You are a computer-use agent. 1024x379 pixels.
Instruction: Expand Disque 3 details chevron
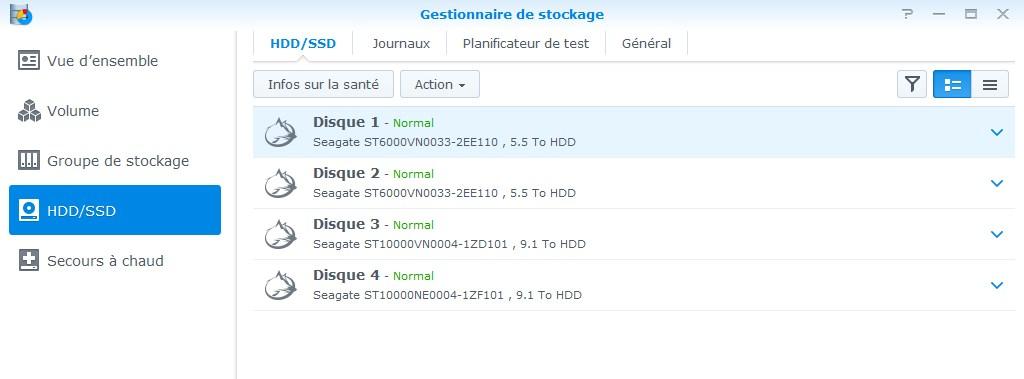997,235
